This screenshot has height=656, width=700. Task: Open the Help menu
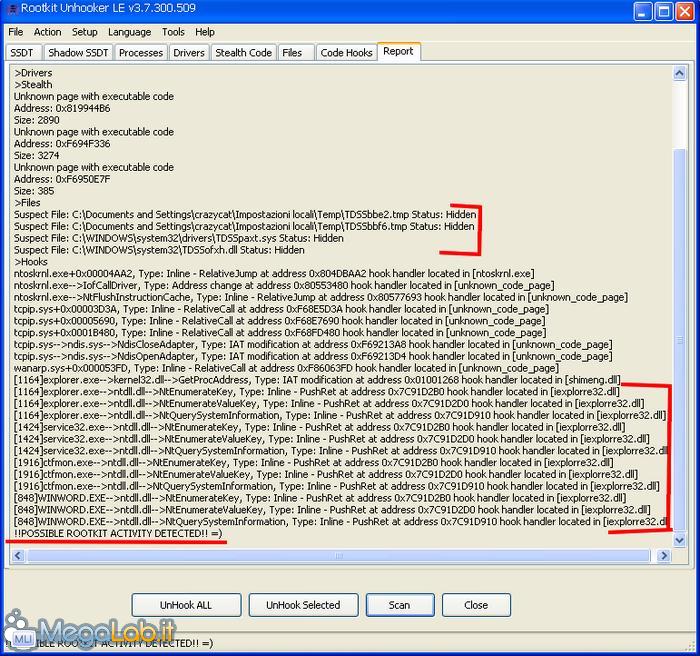[x=205, y=32]
